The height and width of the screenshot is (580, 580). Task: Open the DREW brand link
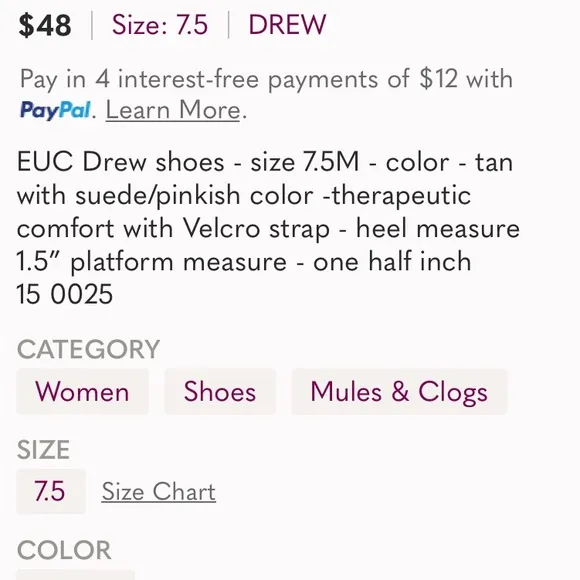[x=287, y=25]
